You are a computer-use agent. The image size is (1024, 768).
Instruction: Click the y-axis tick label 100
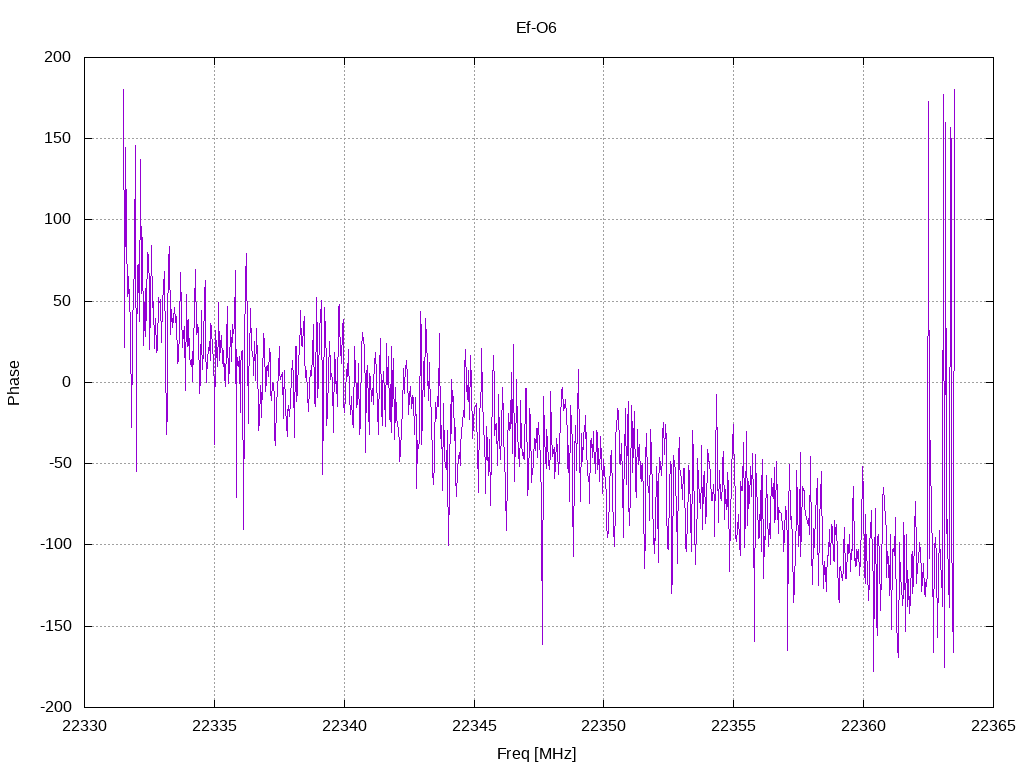coord(57,219)
